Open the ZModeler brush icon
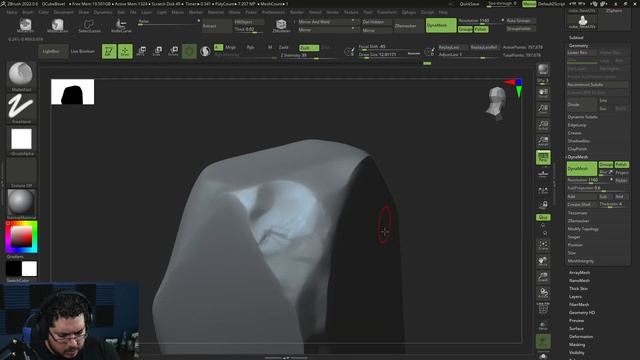 coord(281,25)
